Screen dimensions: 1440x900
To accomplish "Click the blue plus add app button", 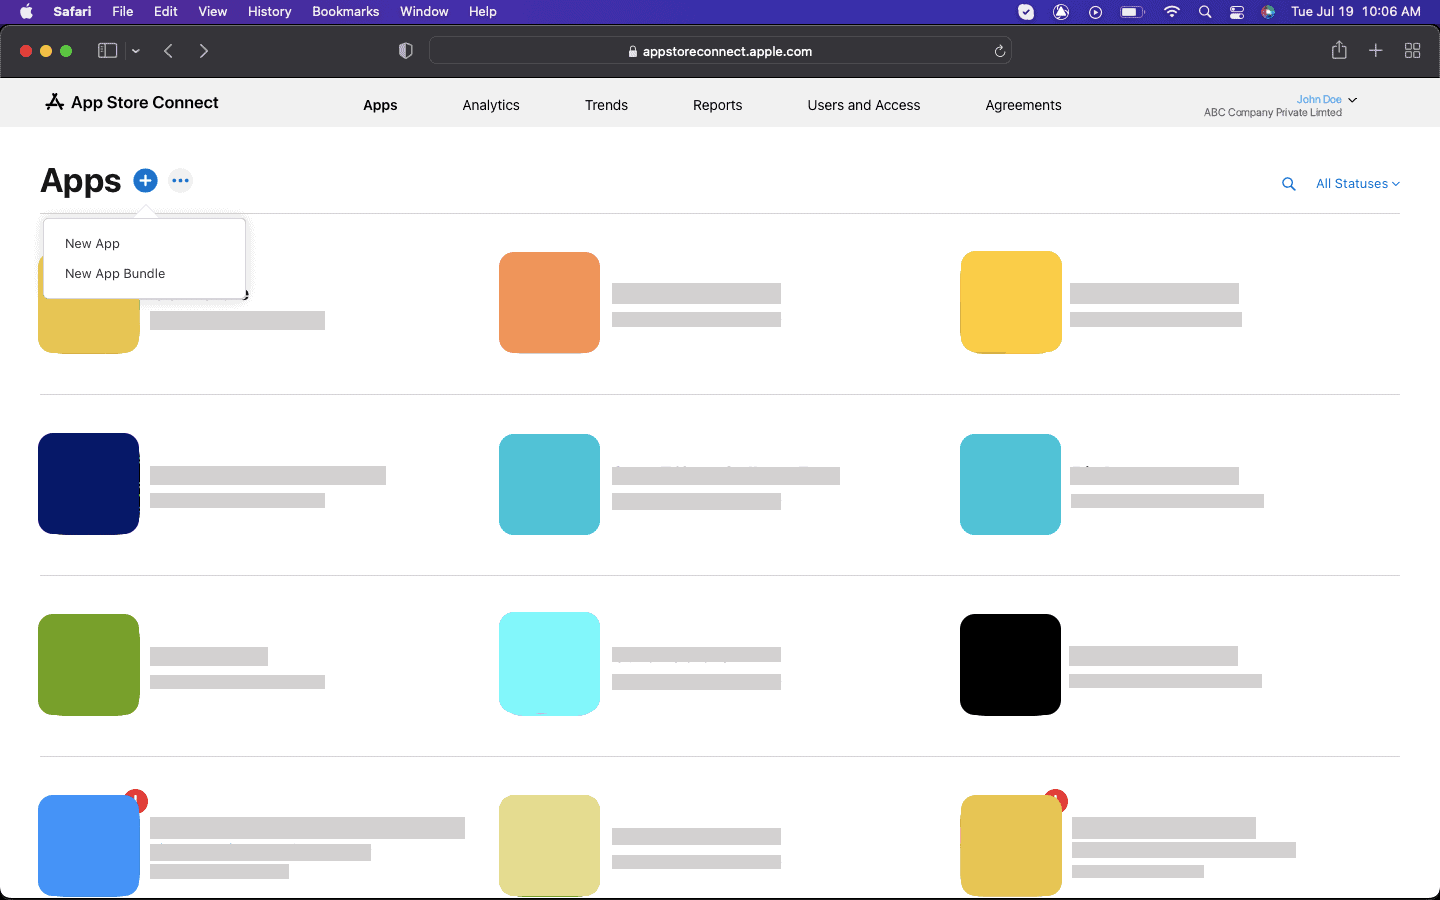I will 145,181.
